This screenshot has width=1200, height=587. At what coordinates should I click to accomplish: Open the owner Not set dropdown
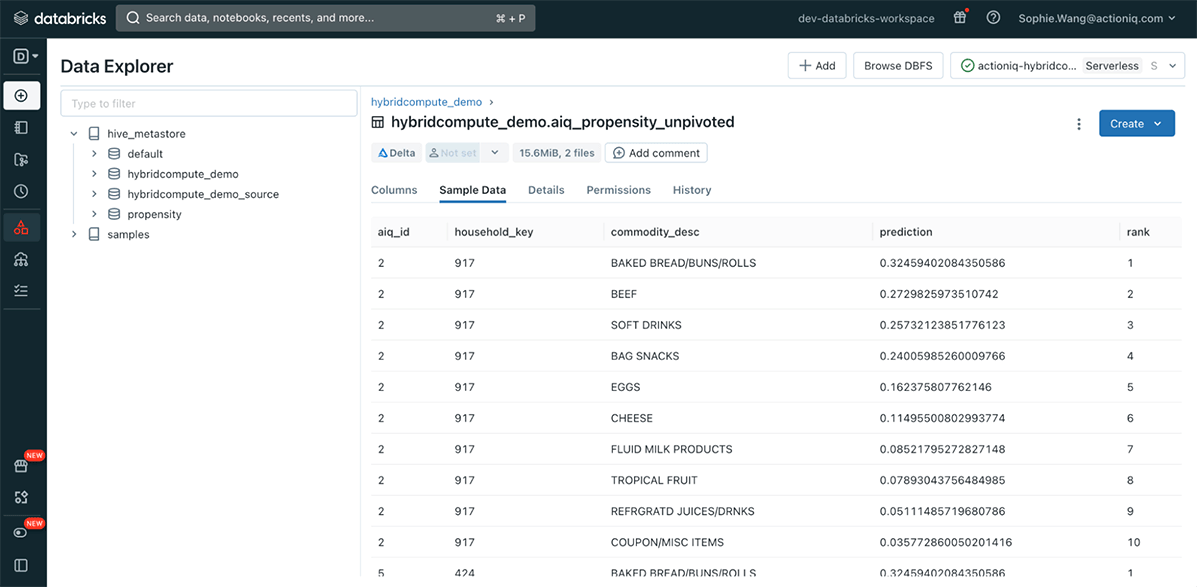click(494, 153)
